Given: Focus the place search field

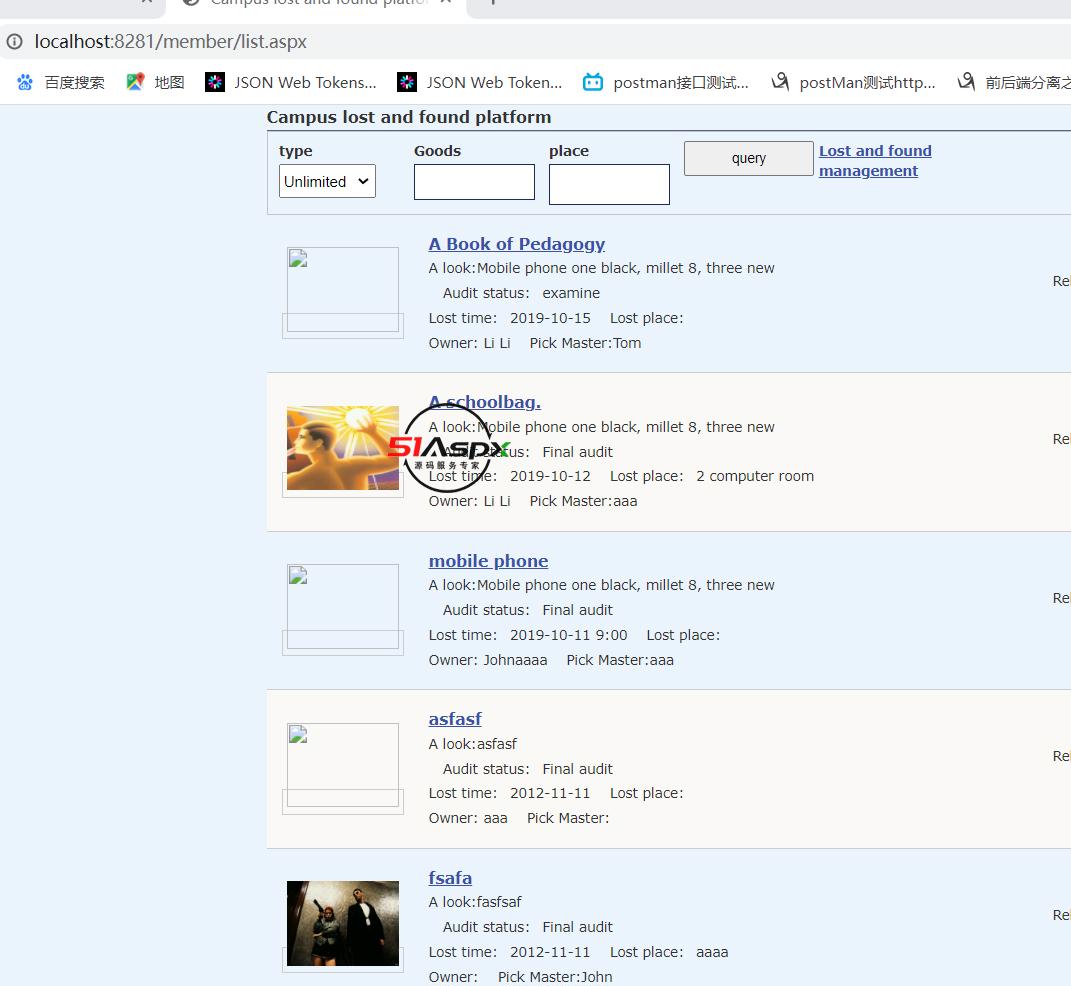Looking at the screenshot, I should pos(609,184).
